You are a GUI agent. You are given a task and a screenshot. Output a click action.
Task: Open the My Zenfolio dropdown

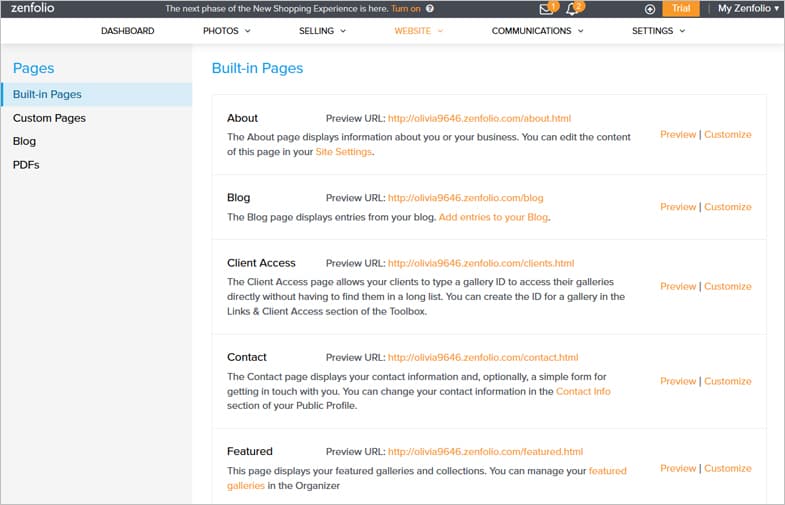(x=748, y=9)
